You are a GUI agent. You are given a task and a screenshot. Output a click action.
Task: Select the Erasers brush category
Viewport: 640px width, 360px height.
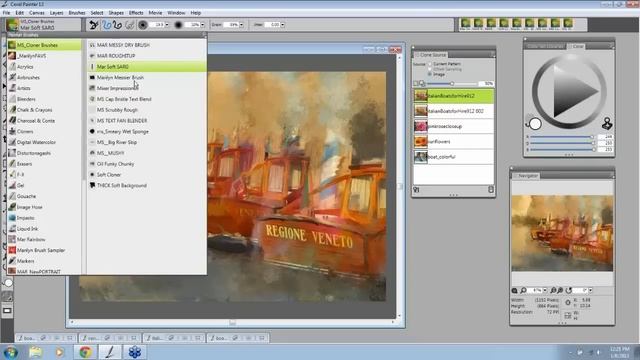pos(44,164)
